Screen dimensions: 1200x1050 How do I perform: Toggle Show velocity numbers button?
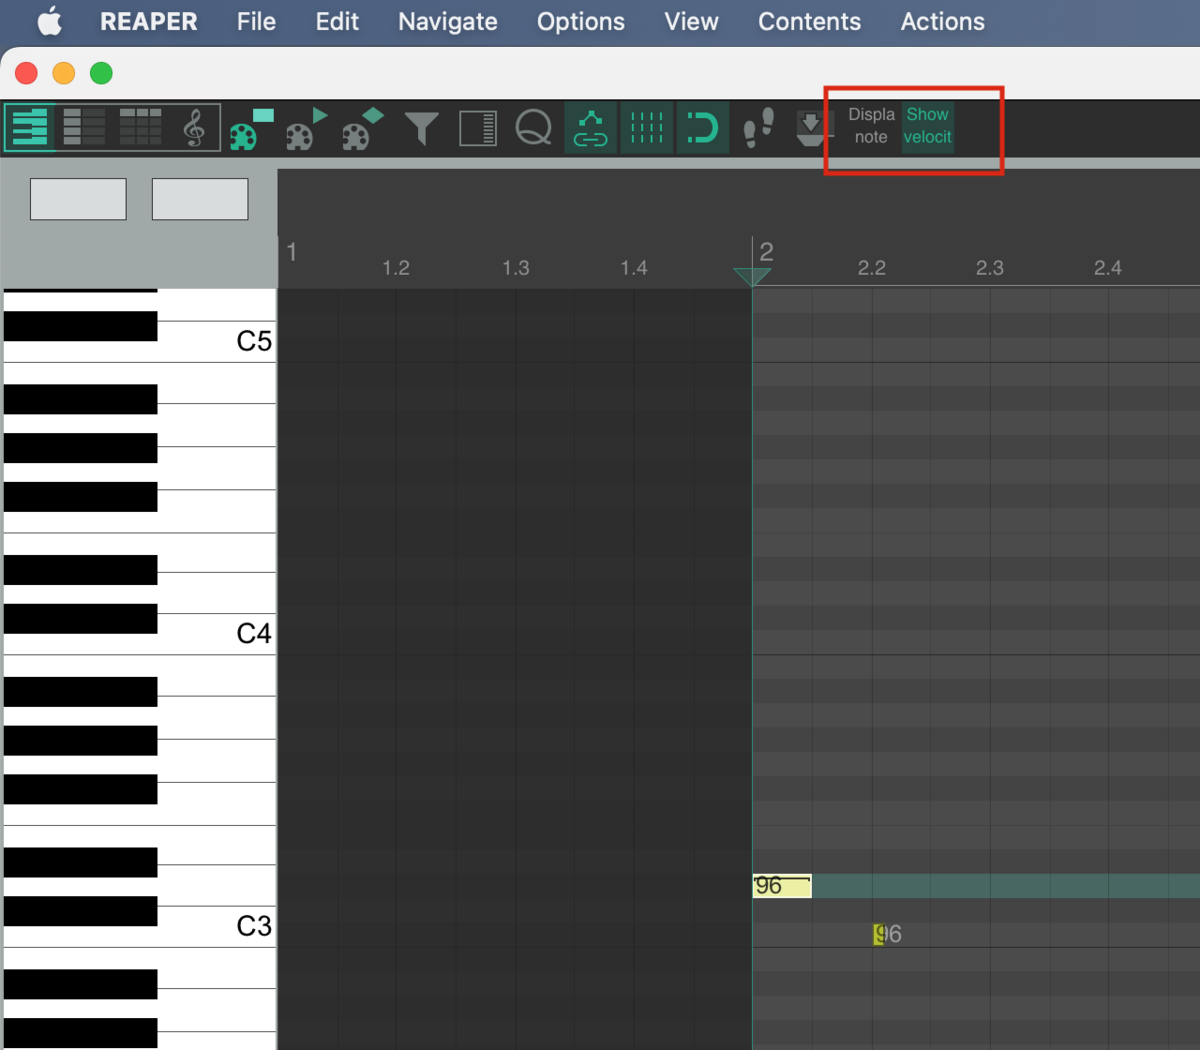(927, 126)
